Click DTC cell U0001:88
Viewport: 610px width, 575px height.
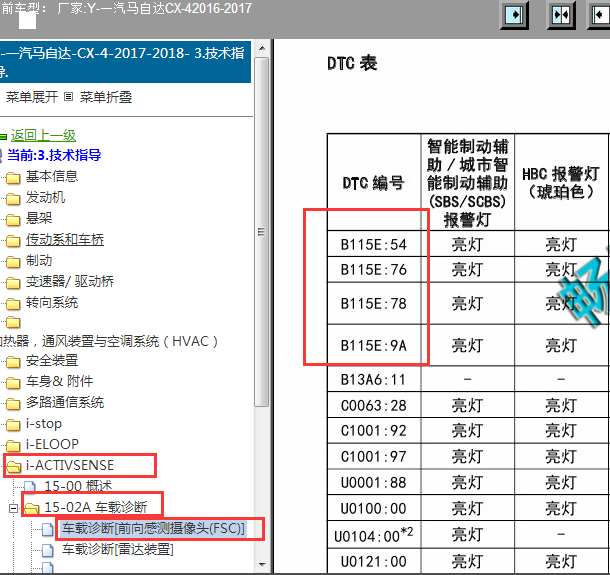pos(374,482)
